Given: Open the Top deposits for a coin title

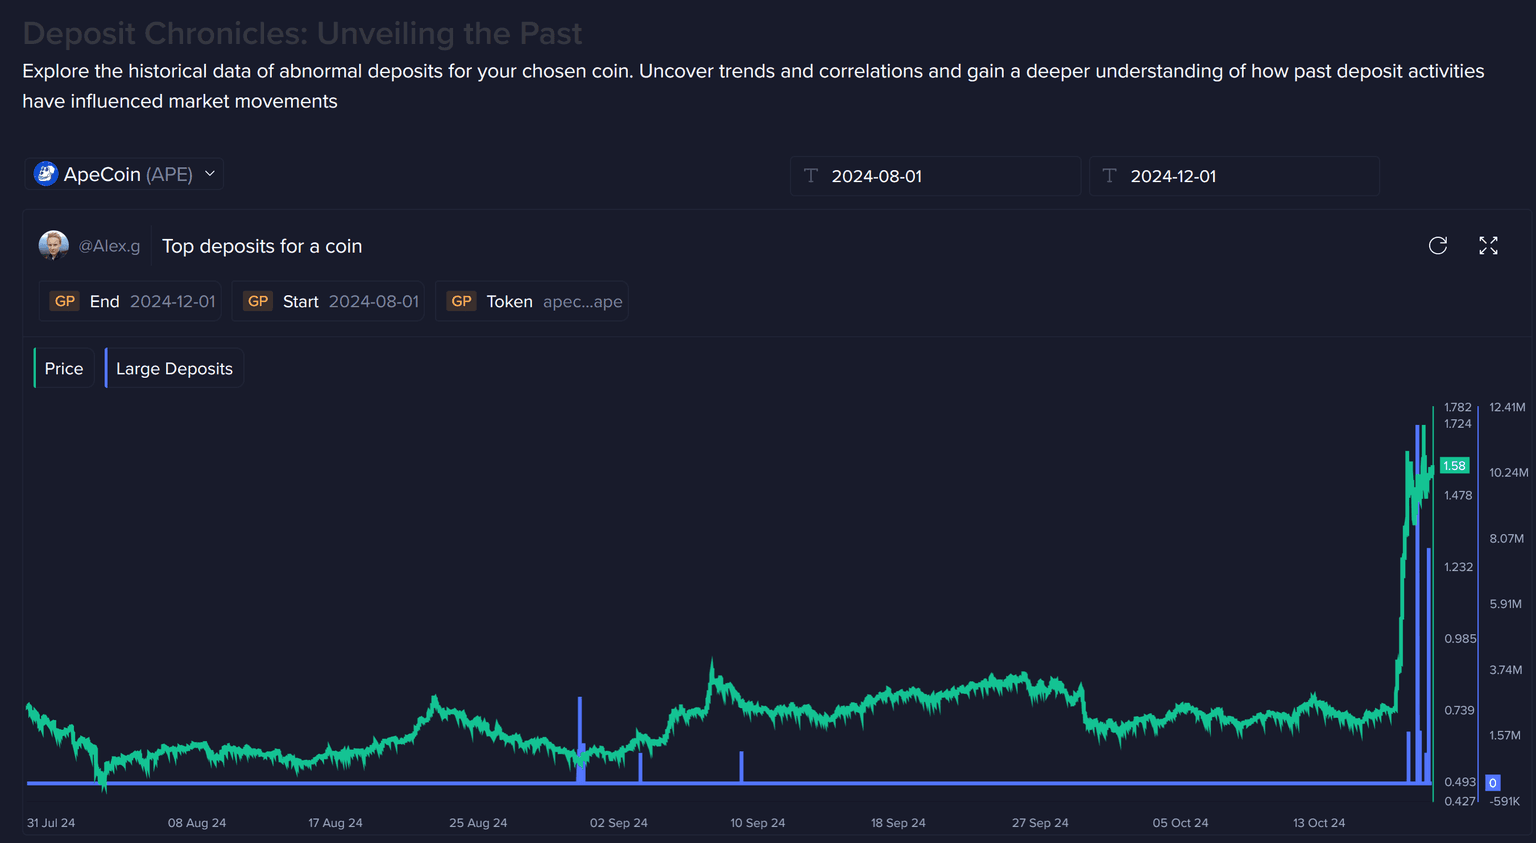Looking at the screenshot, I should tap(262, 246).
